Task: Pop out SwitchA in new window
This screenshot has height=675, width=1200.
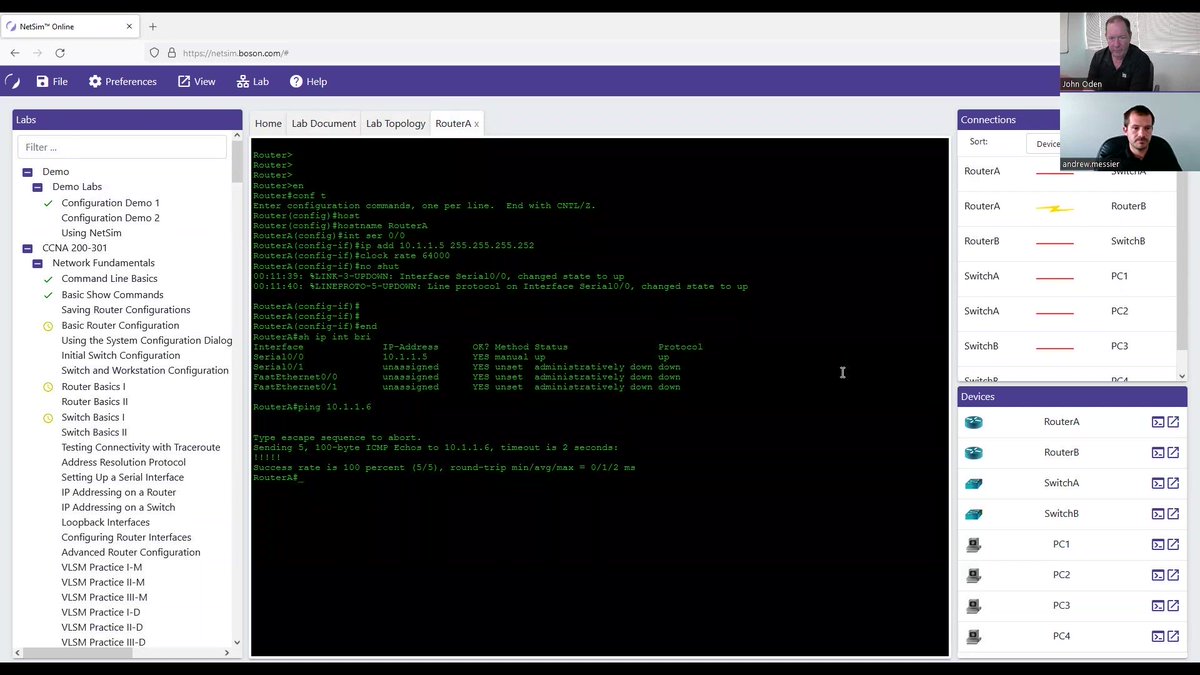Action: pyautogui.click(x=1173, y=483)
